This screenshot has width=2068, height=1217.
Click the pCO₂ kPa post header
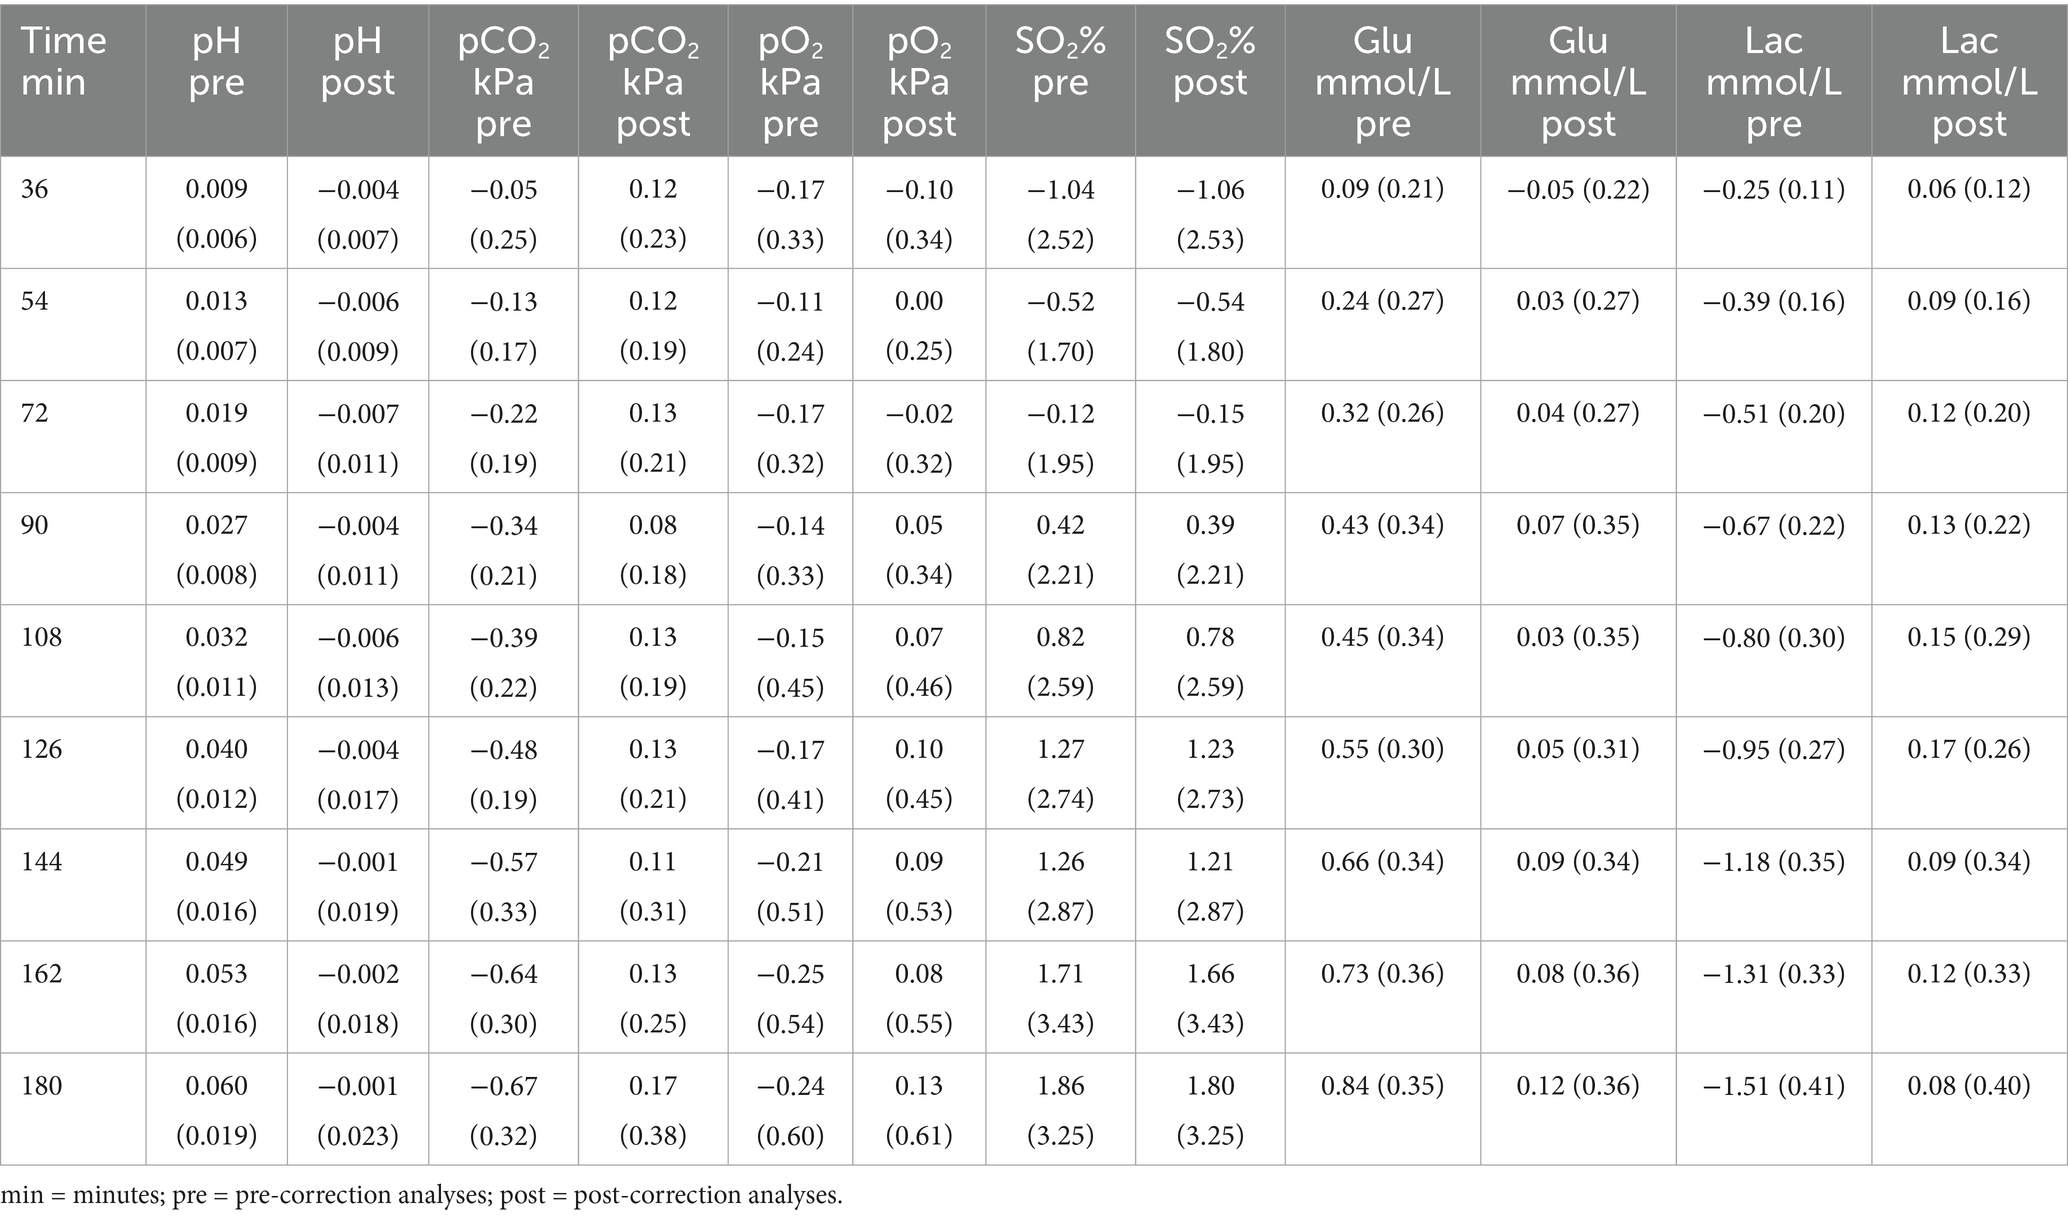click(x=653, y=82)
